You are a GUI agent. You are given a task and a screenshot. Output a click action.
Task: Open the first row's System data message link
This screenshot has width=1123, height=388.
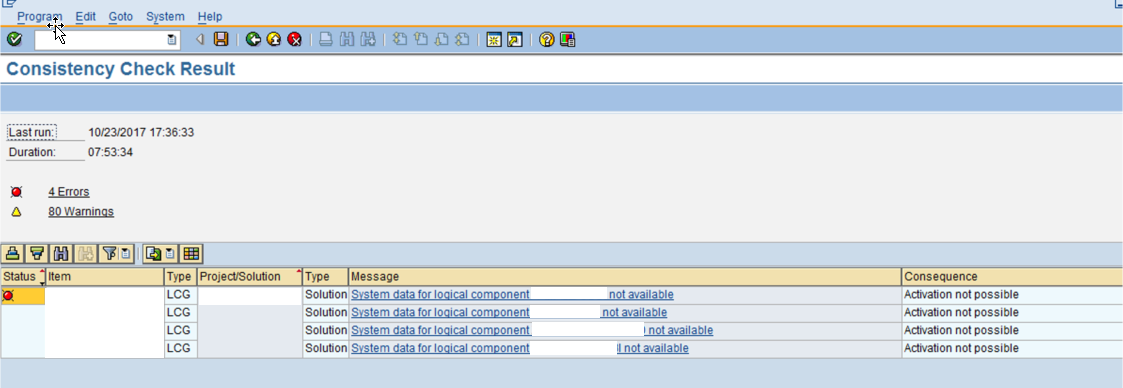tap(512, 294)
